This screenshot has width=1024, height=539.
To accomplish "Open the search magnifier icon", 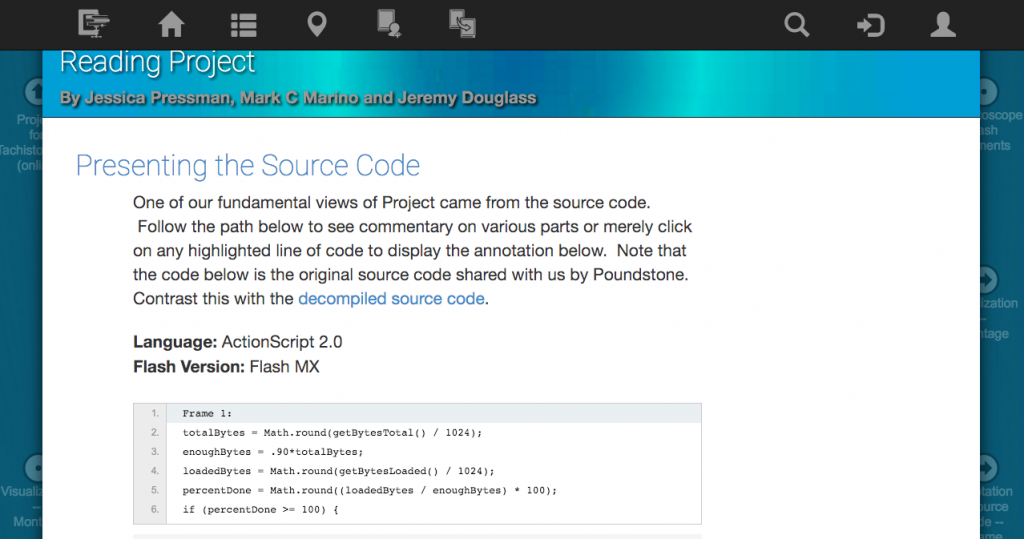I will pos(797,25).
